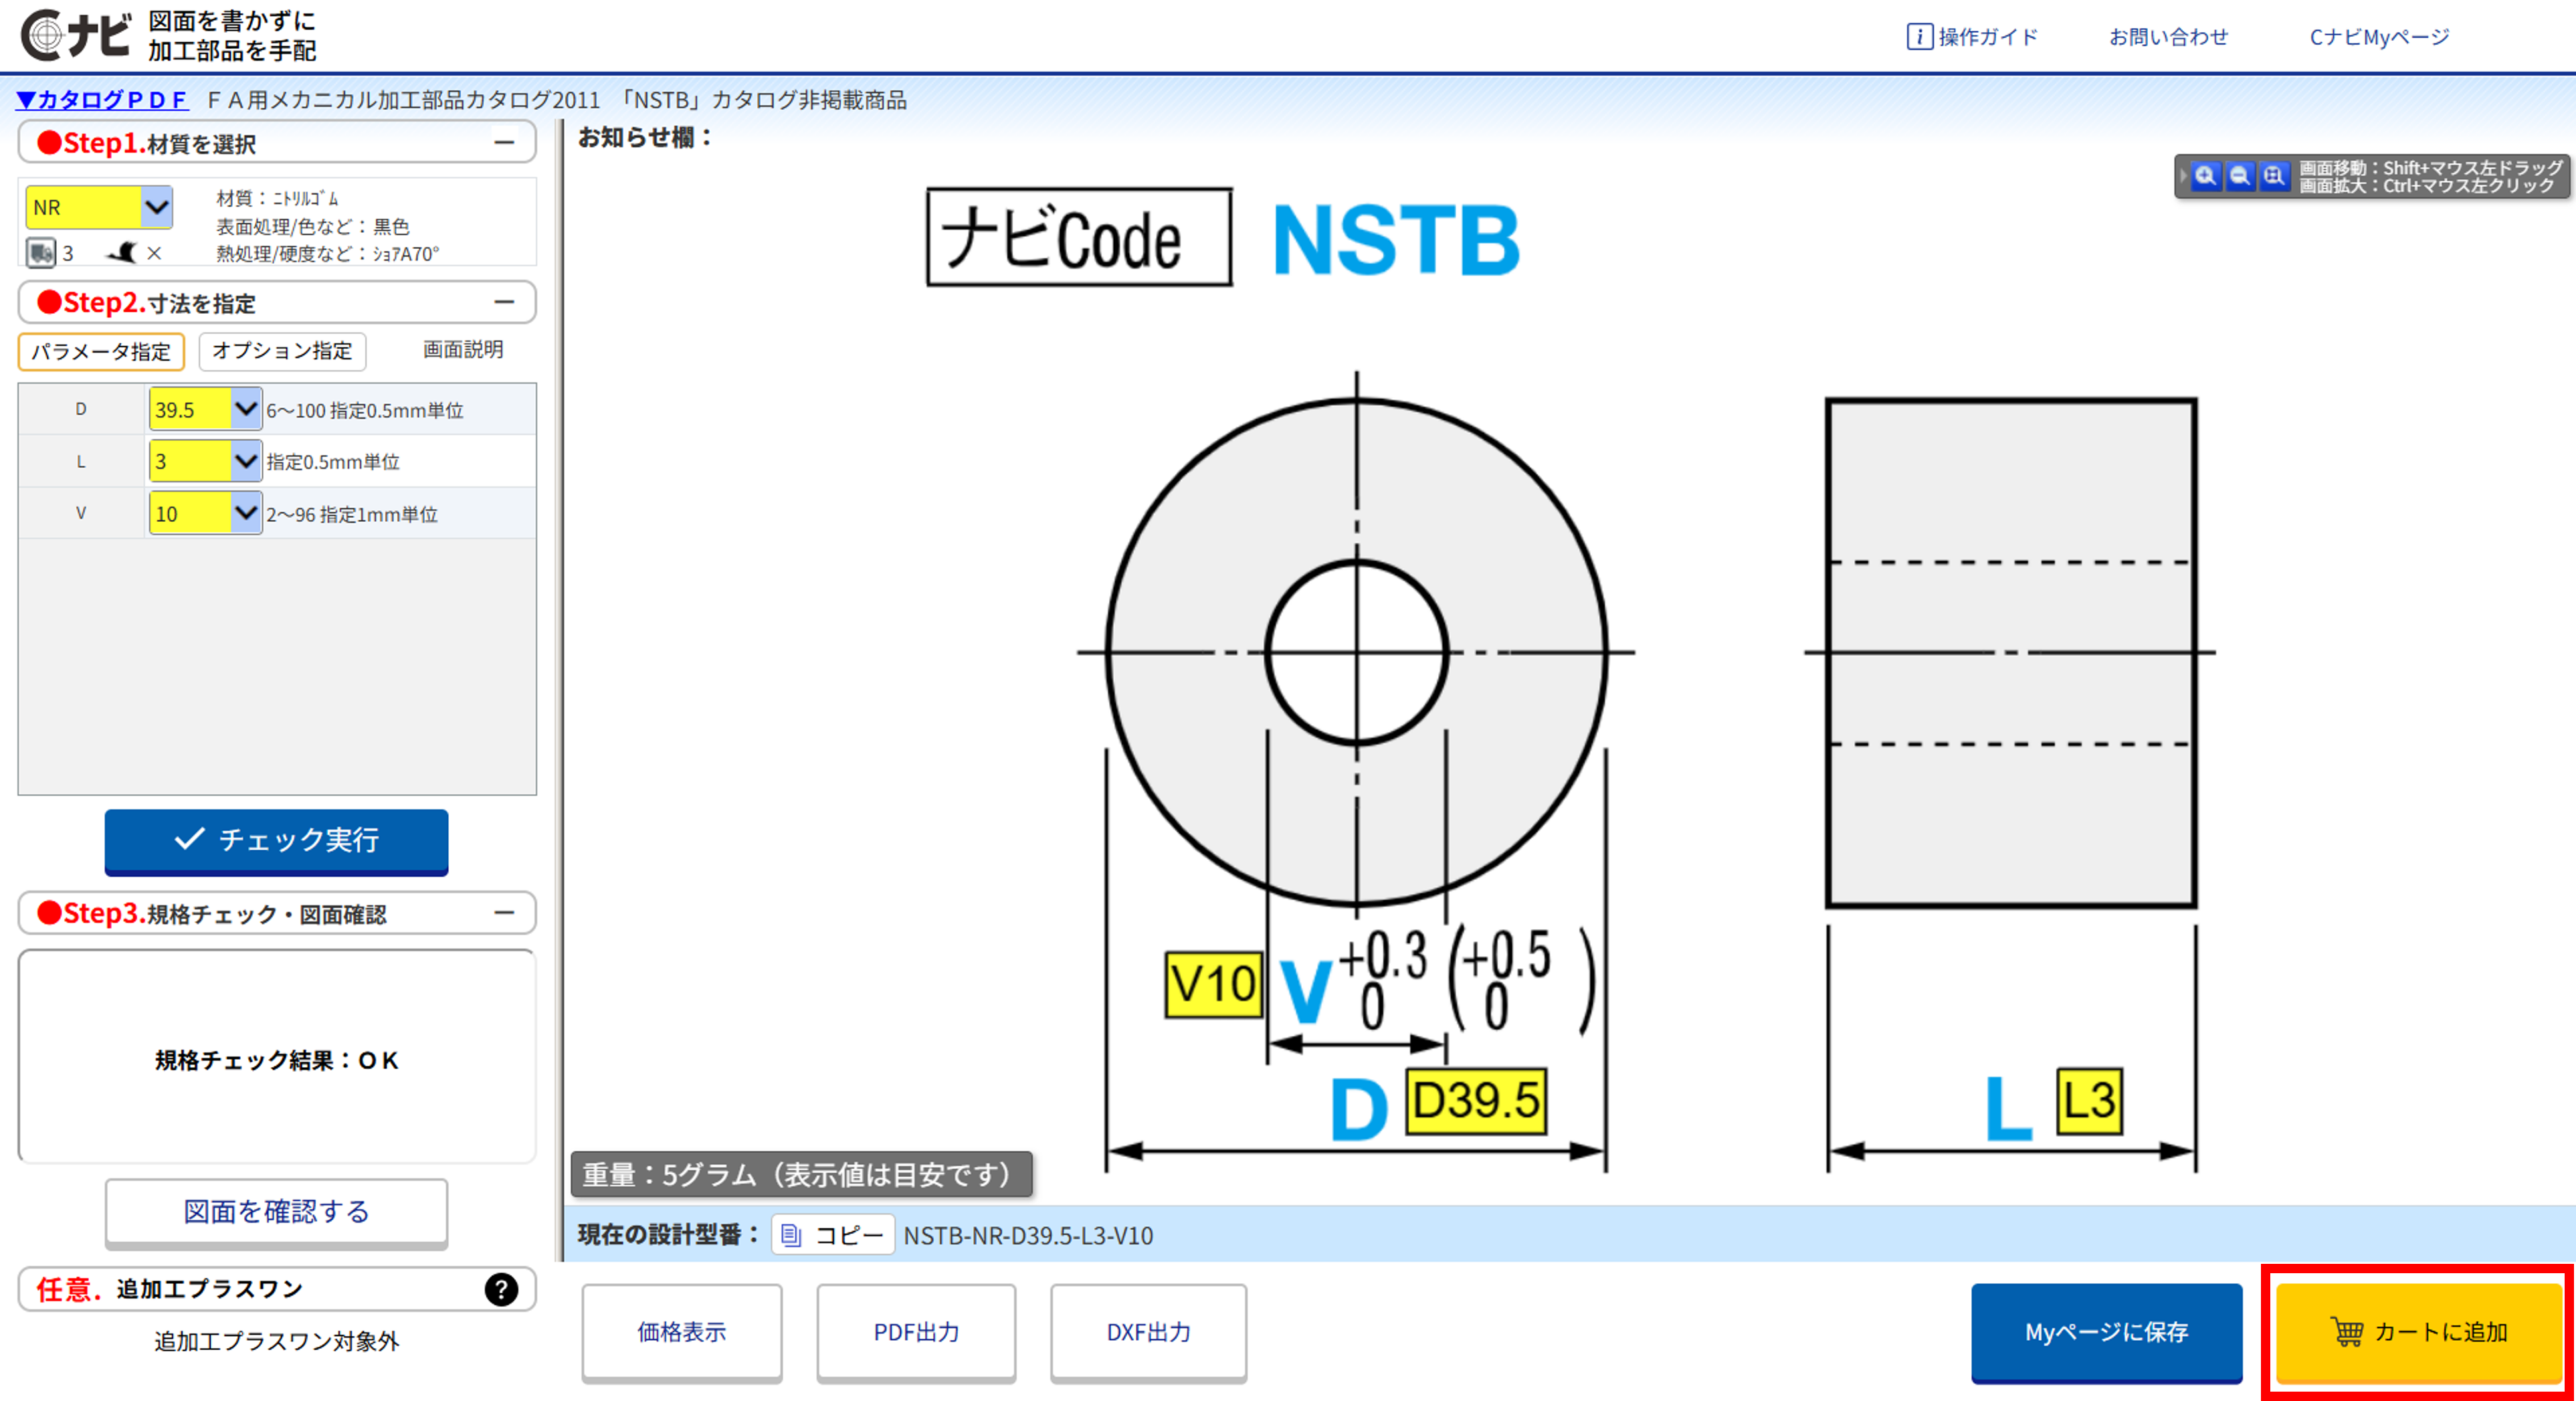This screenshot has width=2576, height=1401.
Task: Open 操作ガイド in header
Action: [x=1987, y=37]
